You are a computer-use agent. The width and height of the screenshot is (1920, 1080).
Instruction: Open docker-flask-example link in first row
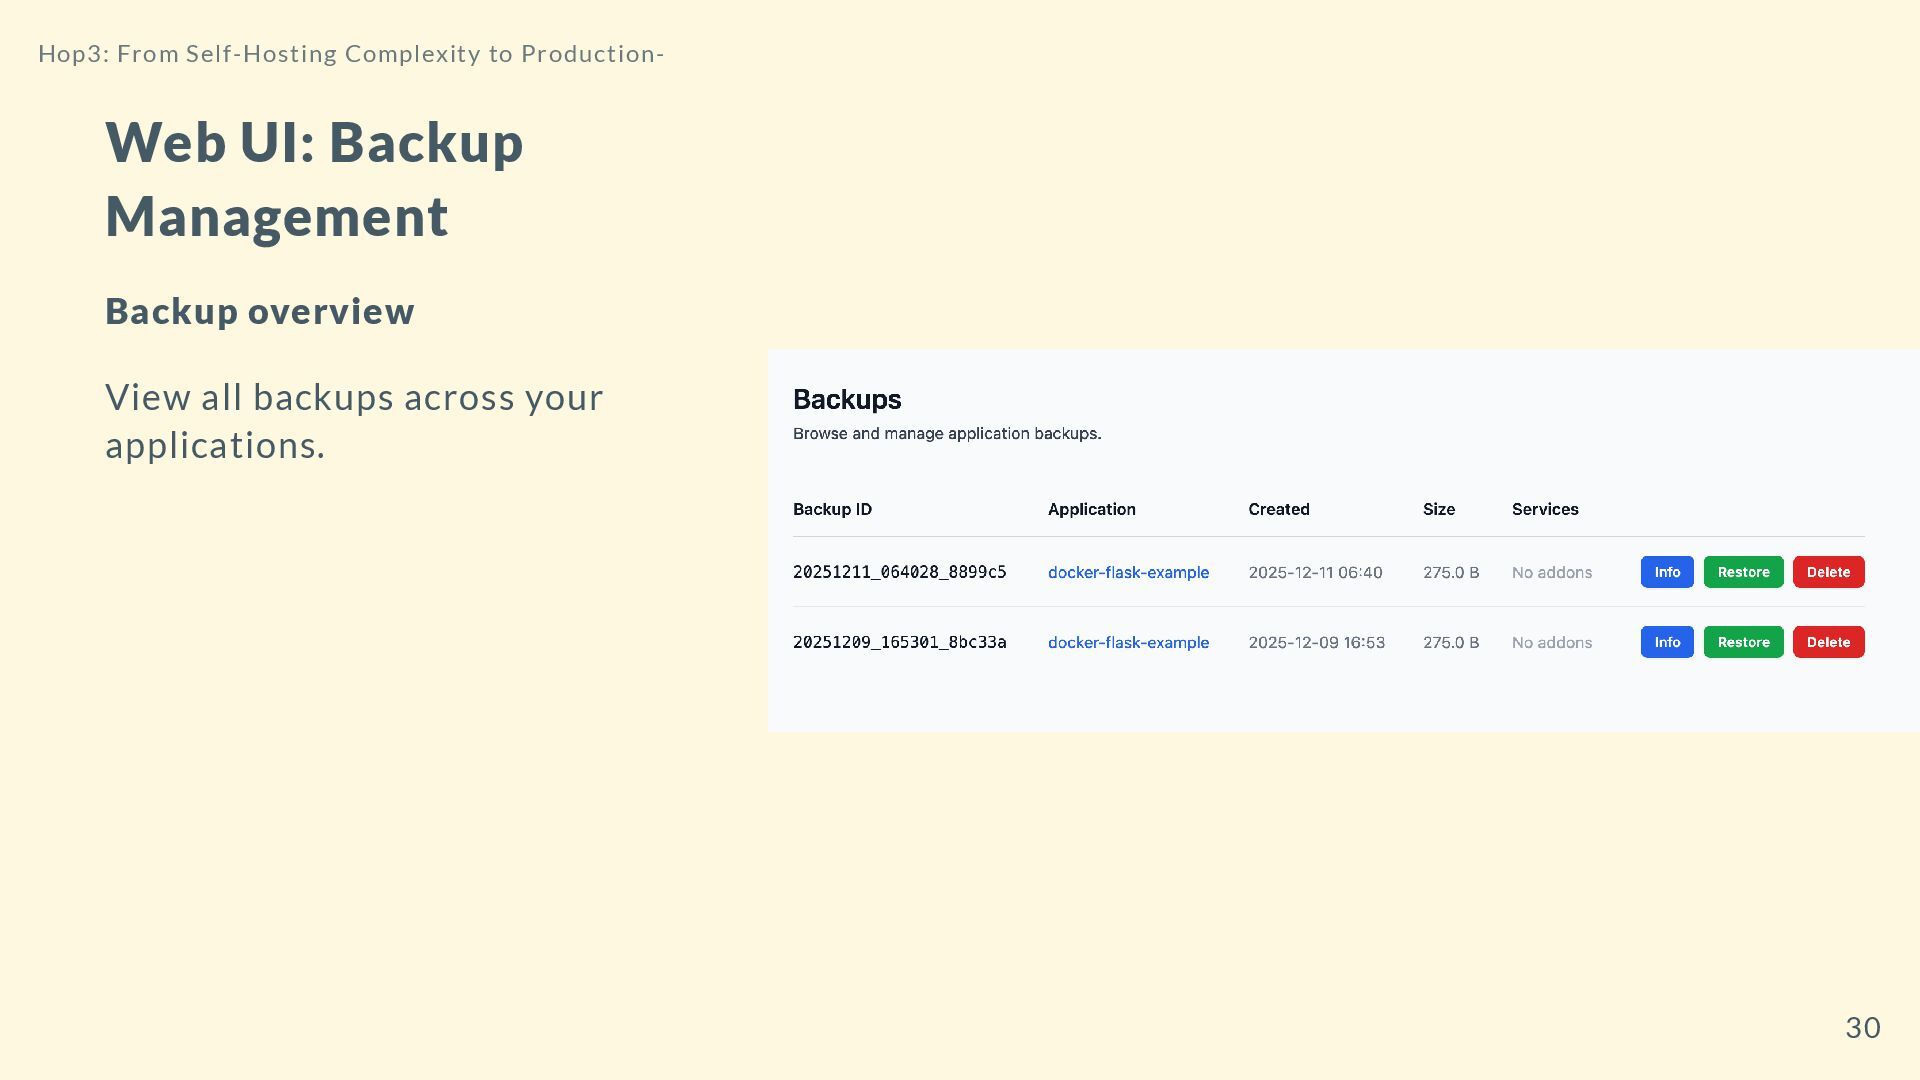(x=1128, y=573)
